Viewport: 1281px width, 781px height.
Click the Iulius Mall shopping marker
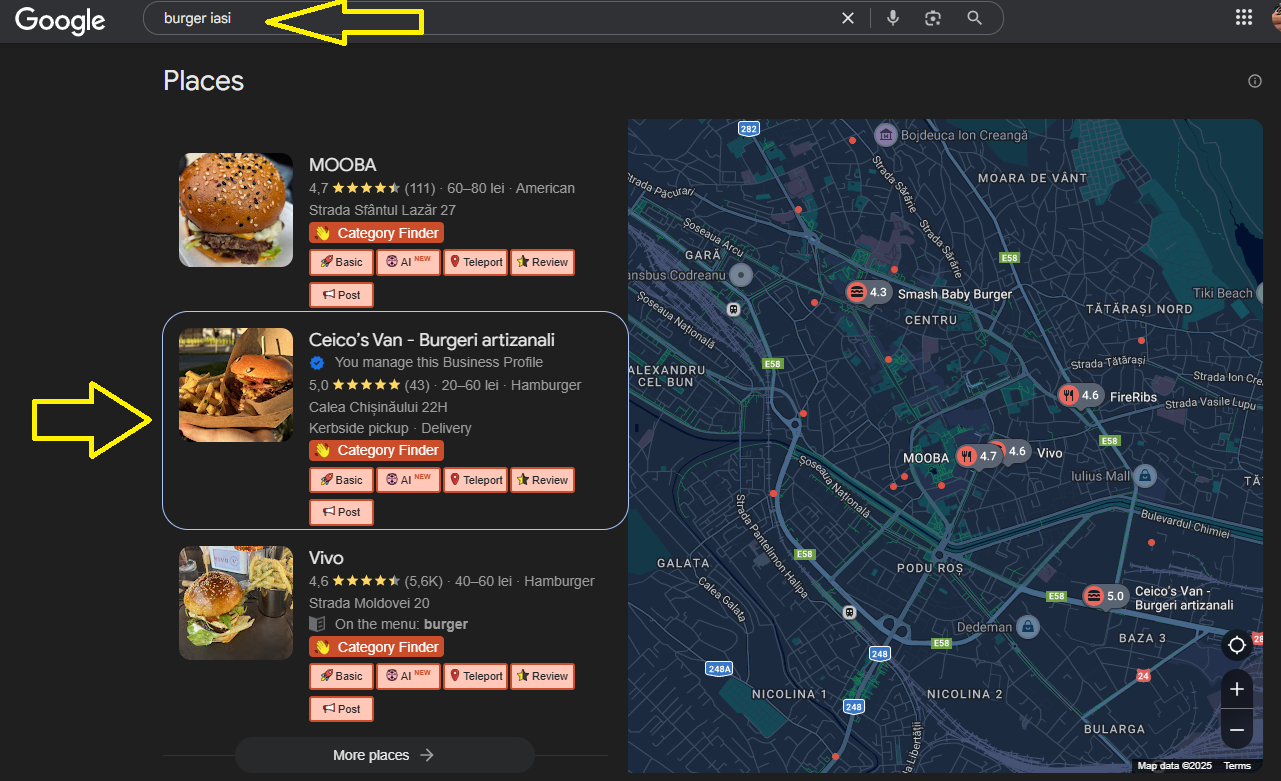[1146, 476]
